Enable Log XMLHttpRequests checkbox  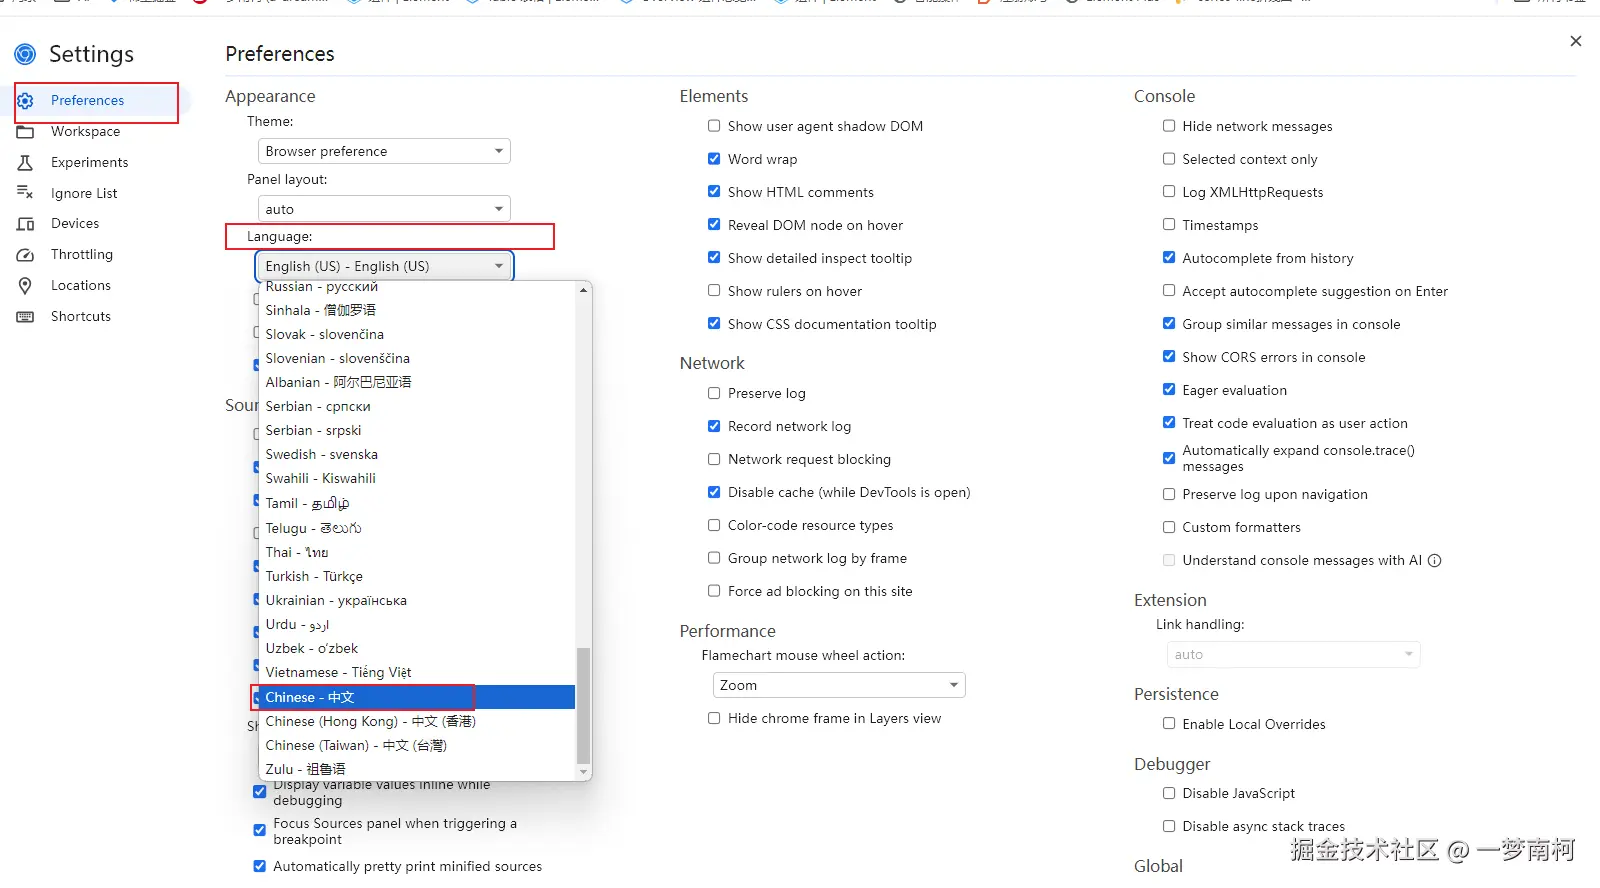1169,192
